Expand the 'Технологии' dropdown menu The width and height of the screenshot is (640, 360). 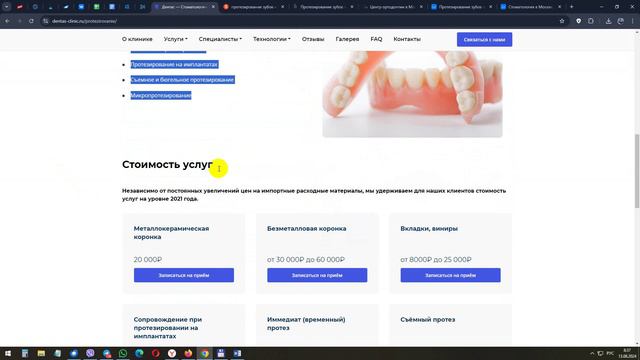point(272,39)
